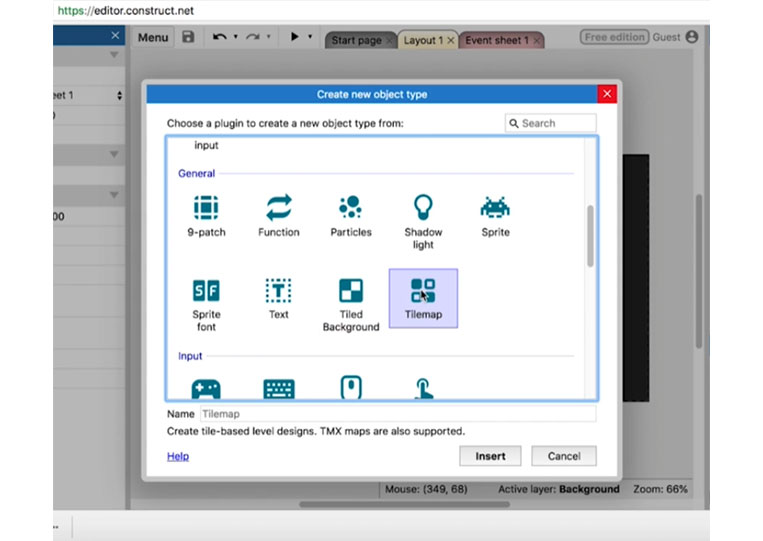
Task: Collapse the top sidebar section arrow
Action: point(114,55)
